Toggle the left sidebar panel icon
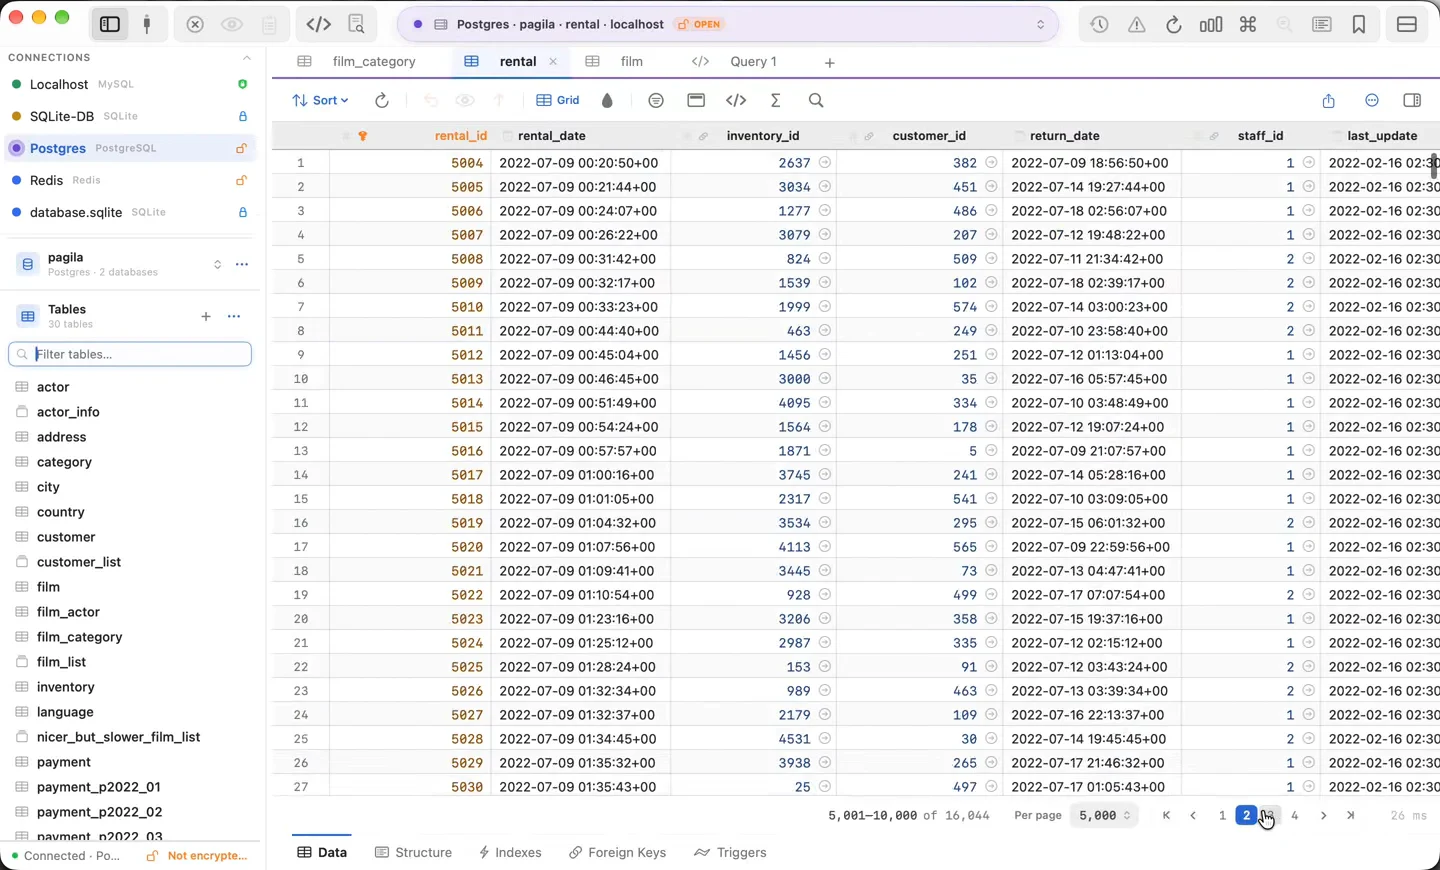Screen dimensions: 1440x870 [x=110, y=24]
